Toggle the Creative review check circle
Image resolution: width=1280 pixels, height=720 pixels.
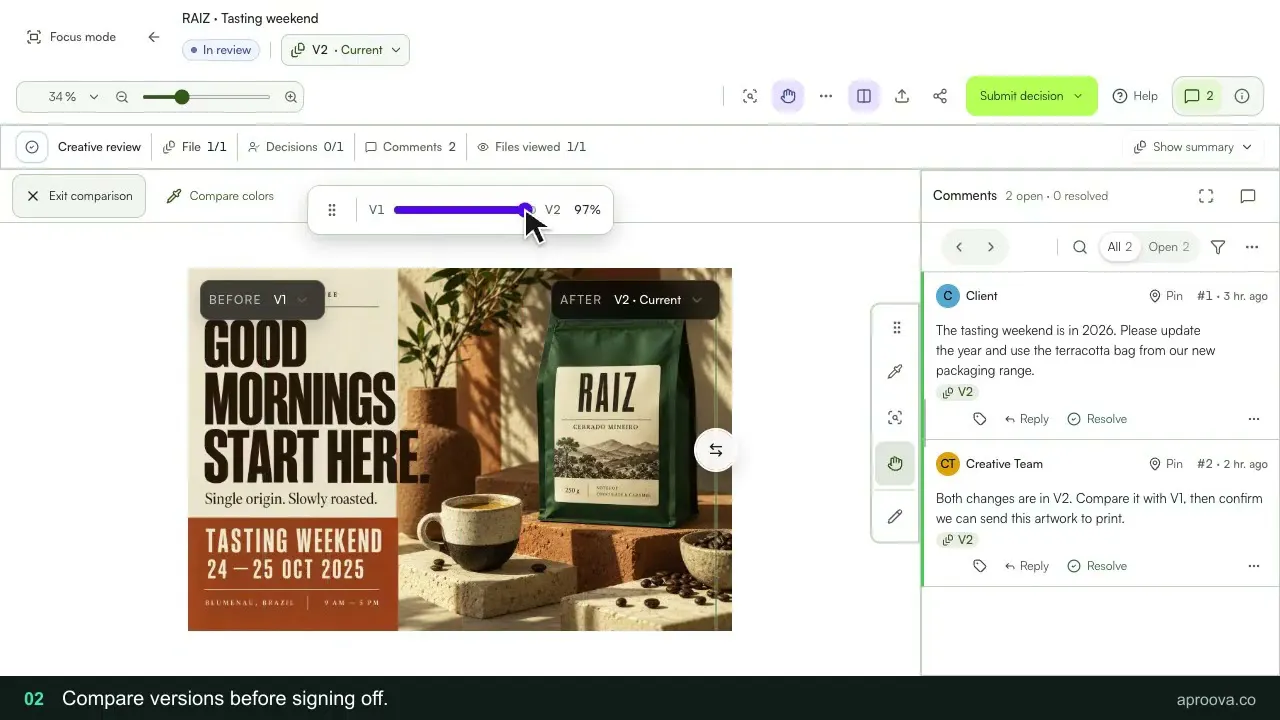tap(32, 147)
